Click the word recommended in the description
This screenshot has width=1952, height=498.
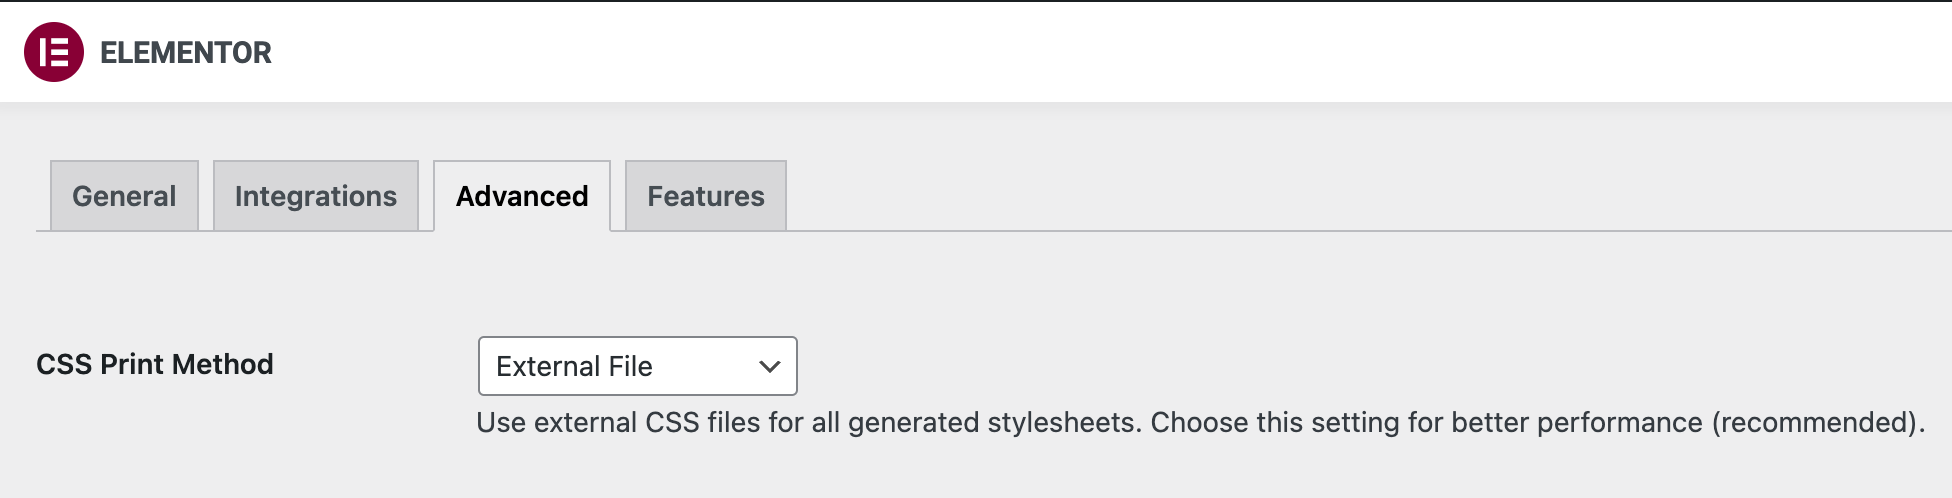click(x=1814, y=423)
